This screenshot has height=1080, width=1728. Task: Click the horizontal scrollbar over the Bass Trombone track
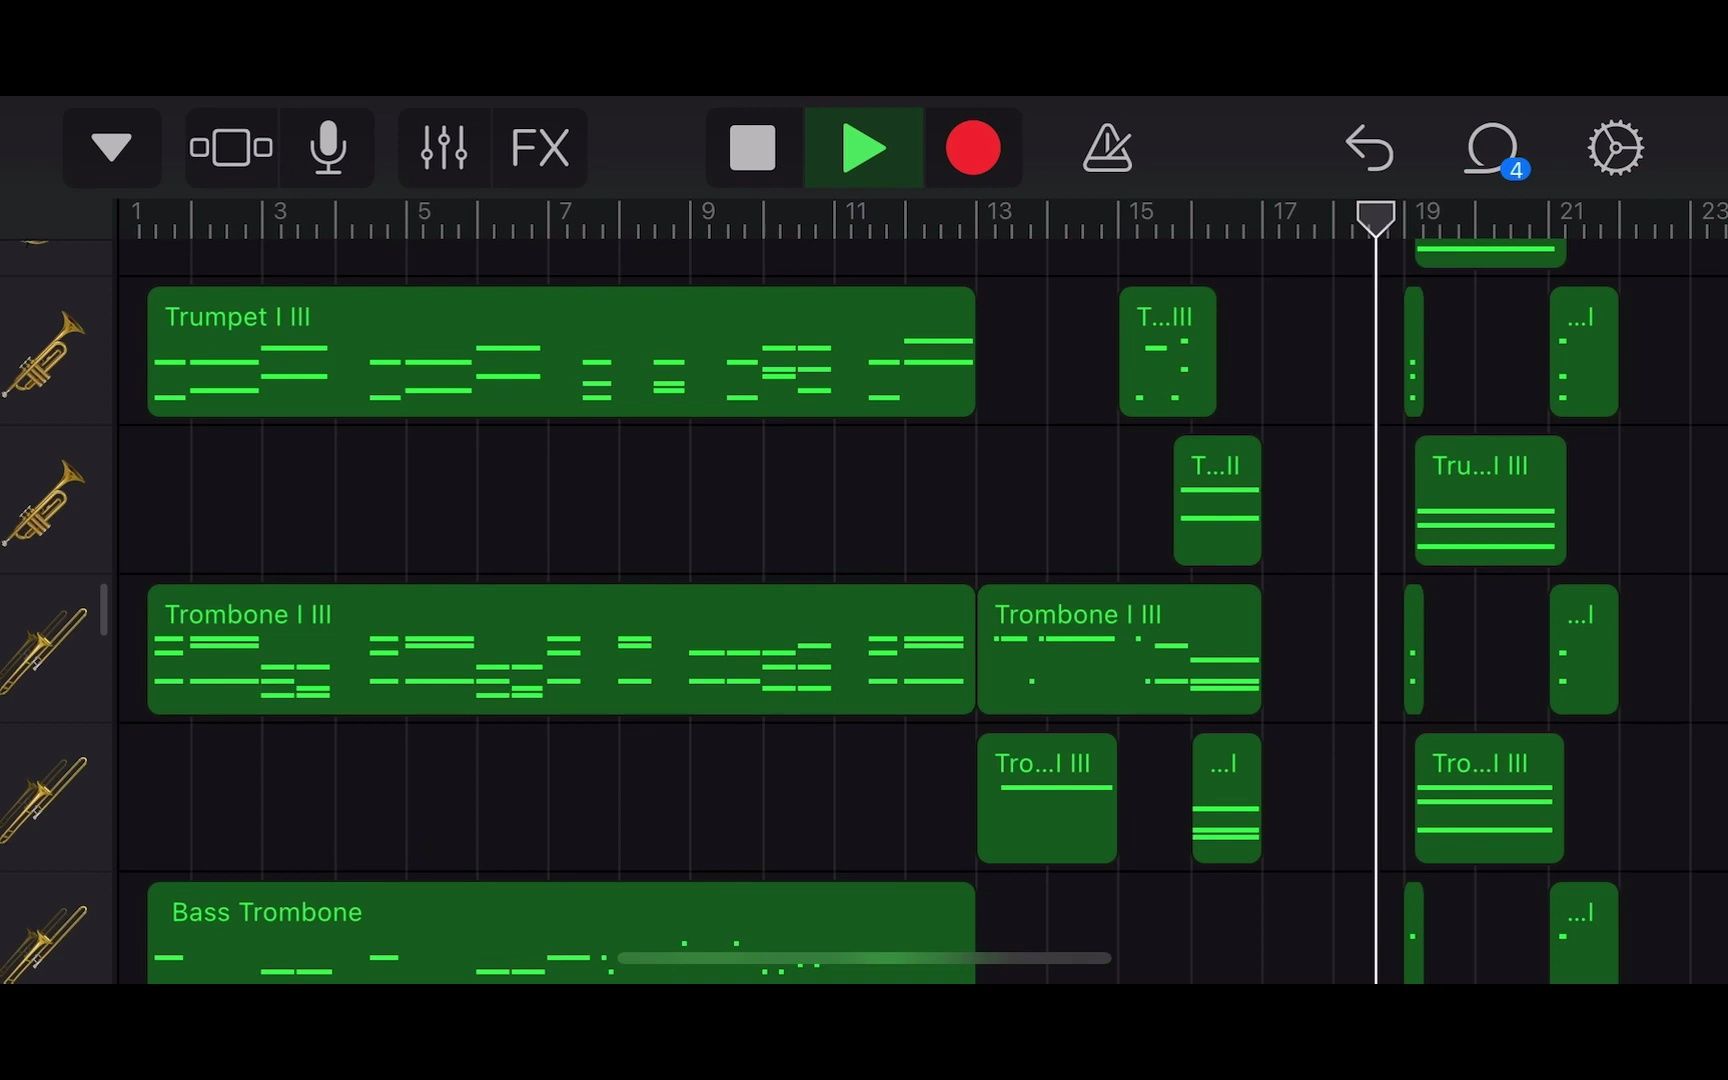(864, 958)
